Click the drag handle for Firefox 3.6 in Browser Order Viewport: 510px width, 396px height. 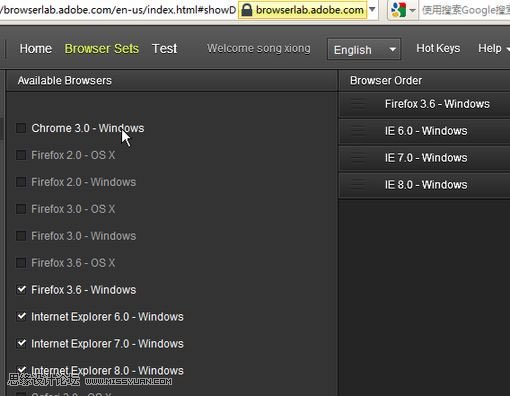358,104
